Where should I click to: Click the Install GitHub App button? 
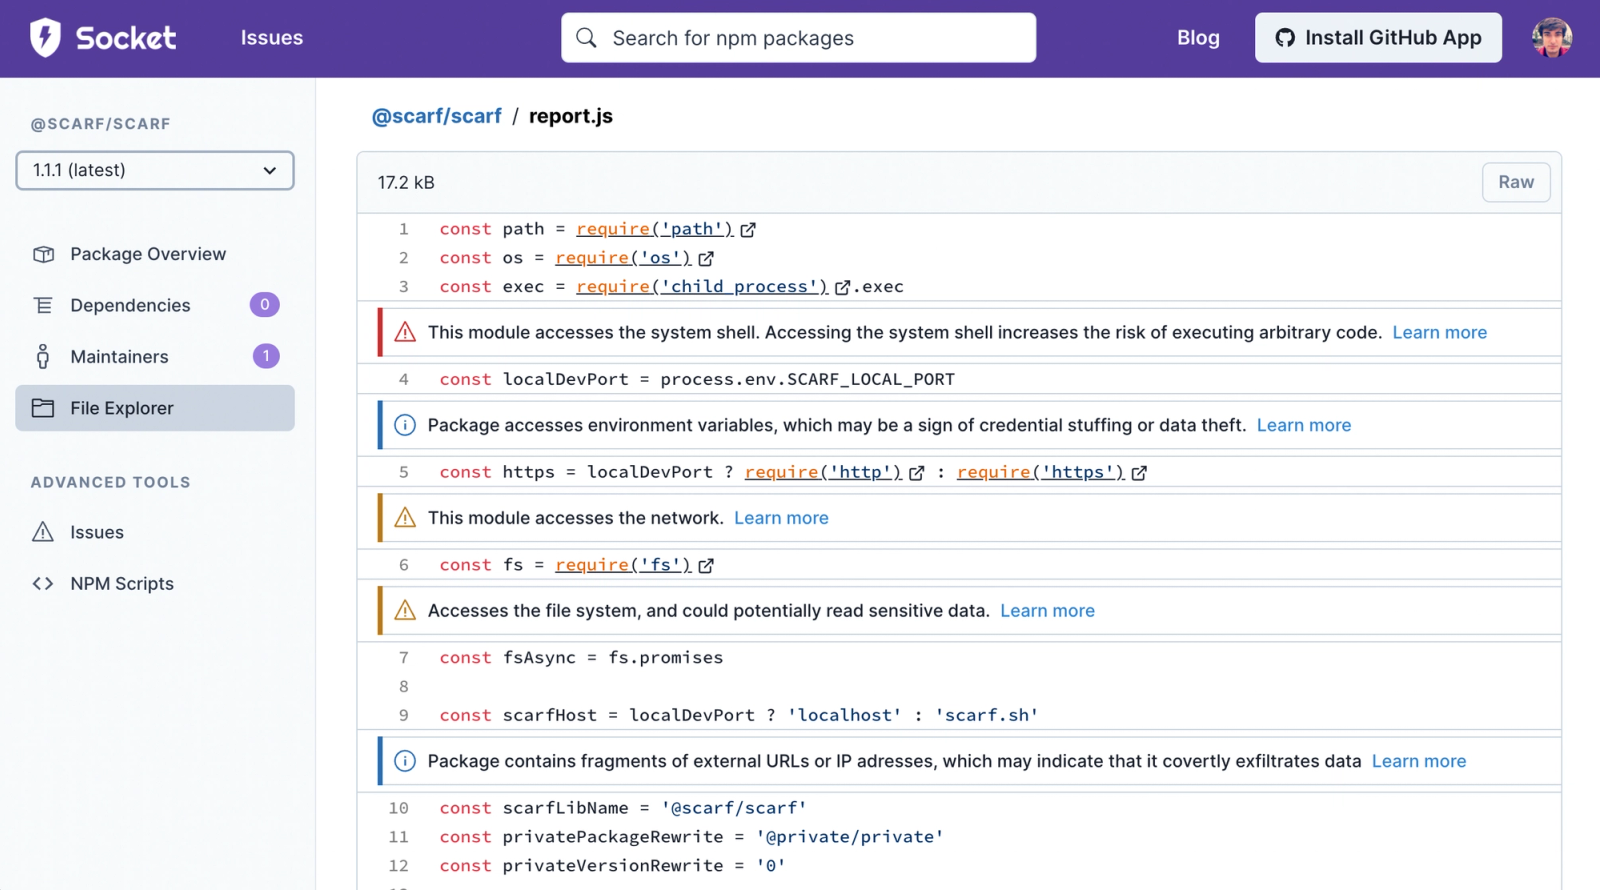[x=1378, y=38]
